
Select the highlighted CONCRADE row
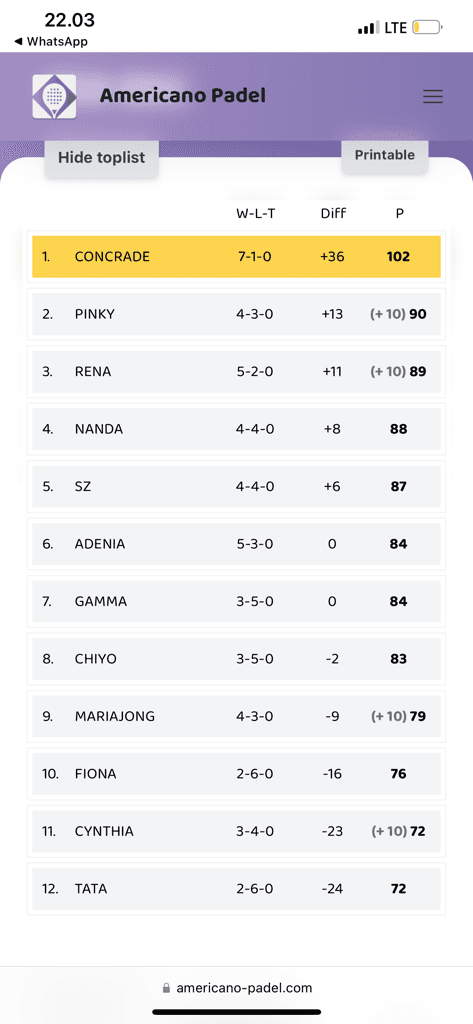point(236,257)
